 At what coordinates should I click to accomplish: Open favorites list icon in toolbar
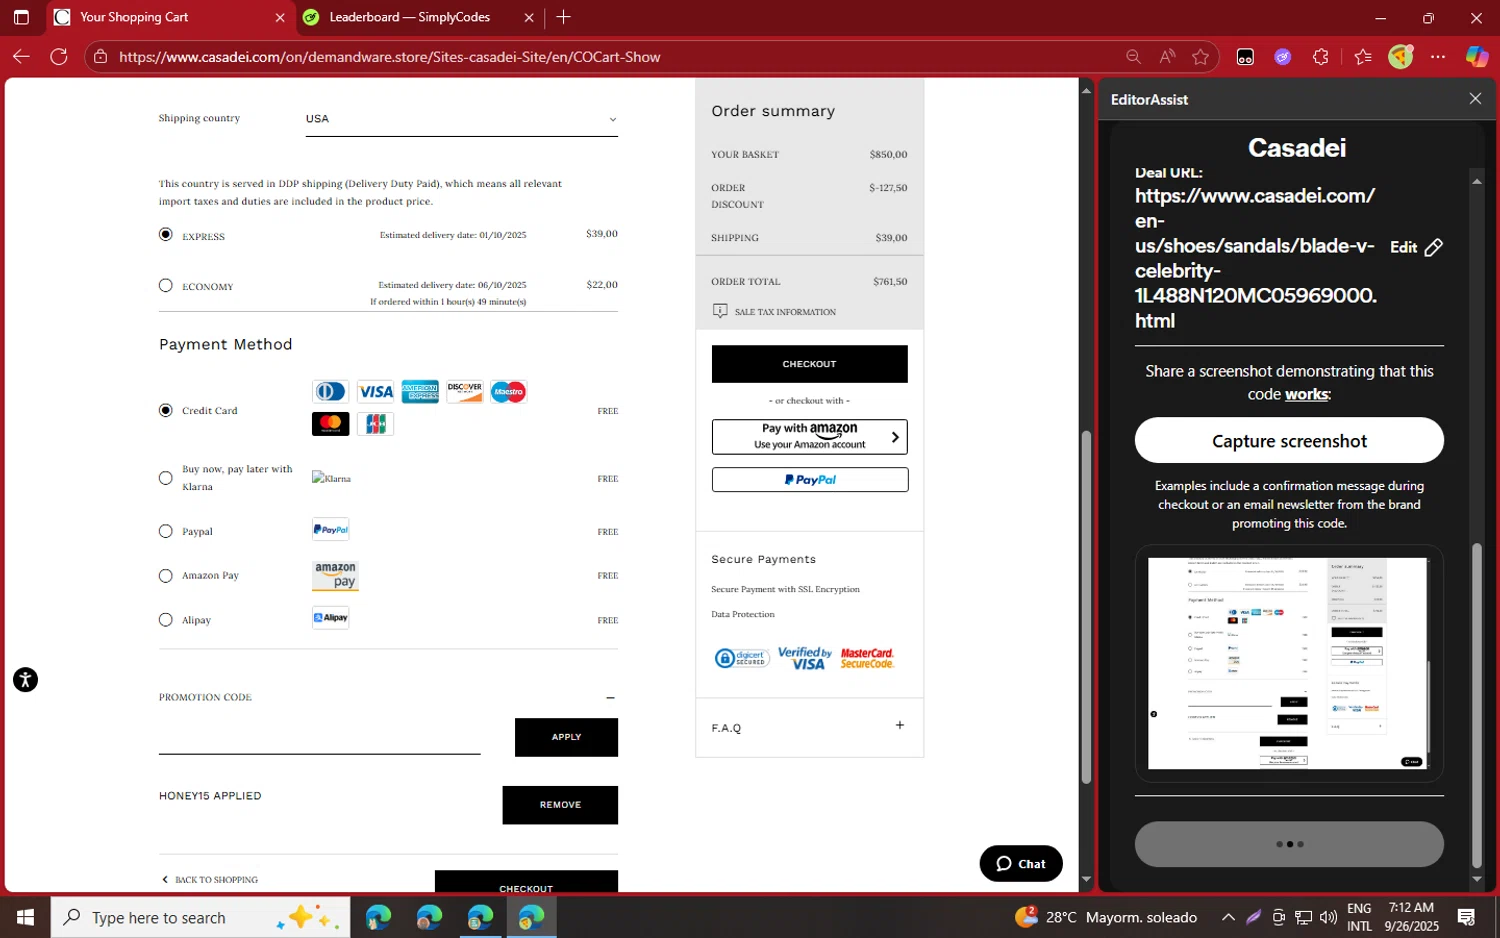coord(1363,57)
